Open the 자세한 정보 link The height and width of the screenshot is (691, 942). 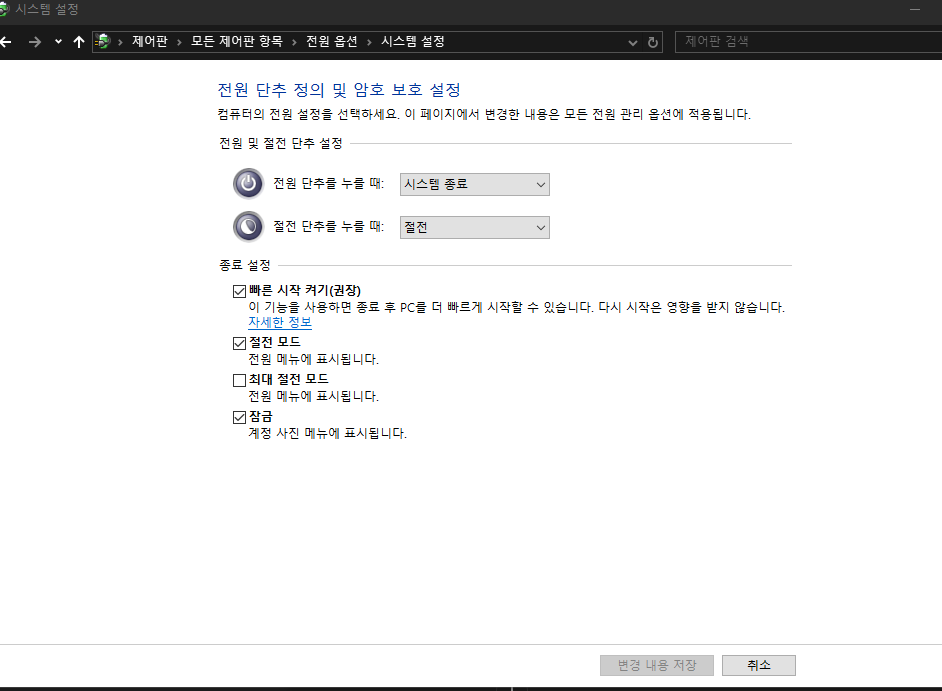[280, 322]
